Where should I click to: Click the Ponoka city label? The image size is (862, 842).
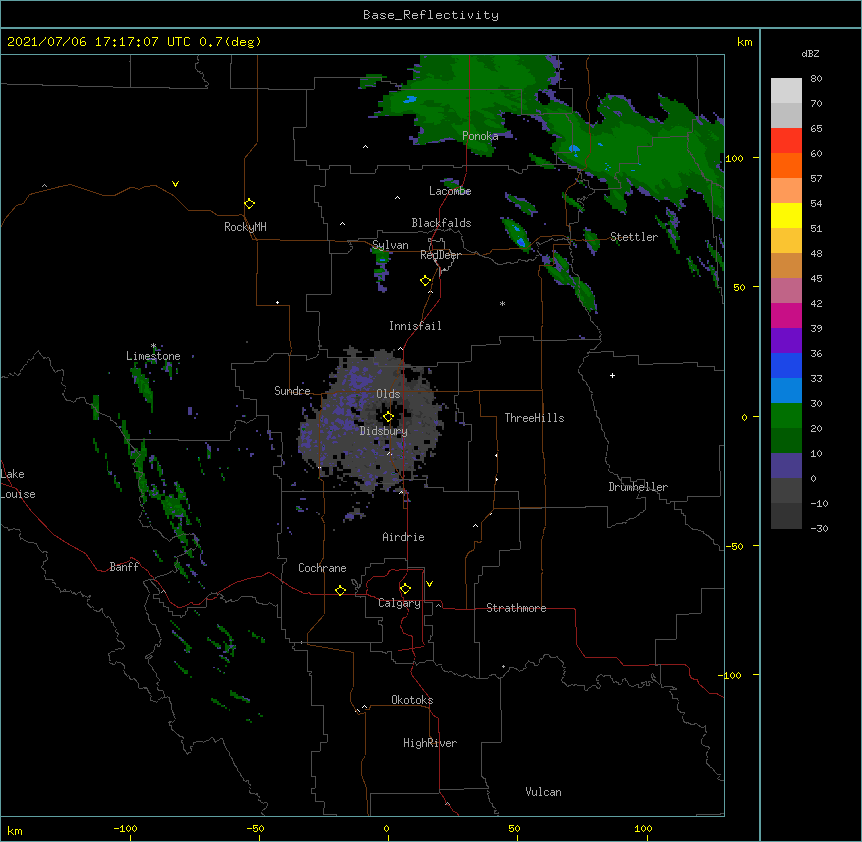click(x=480, y=136)
